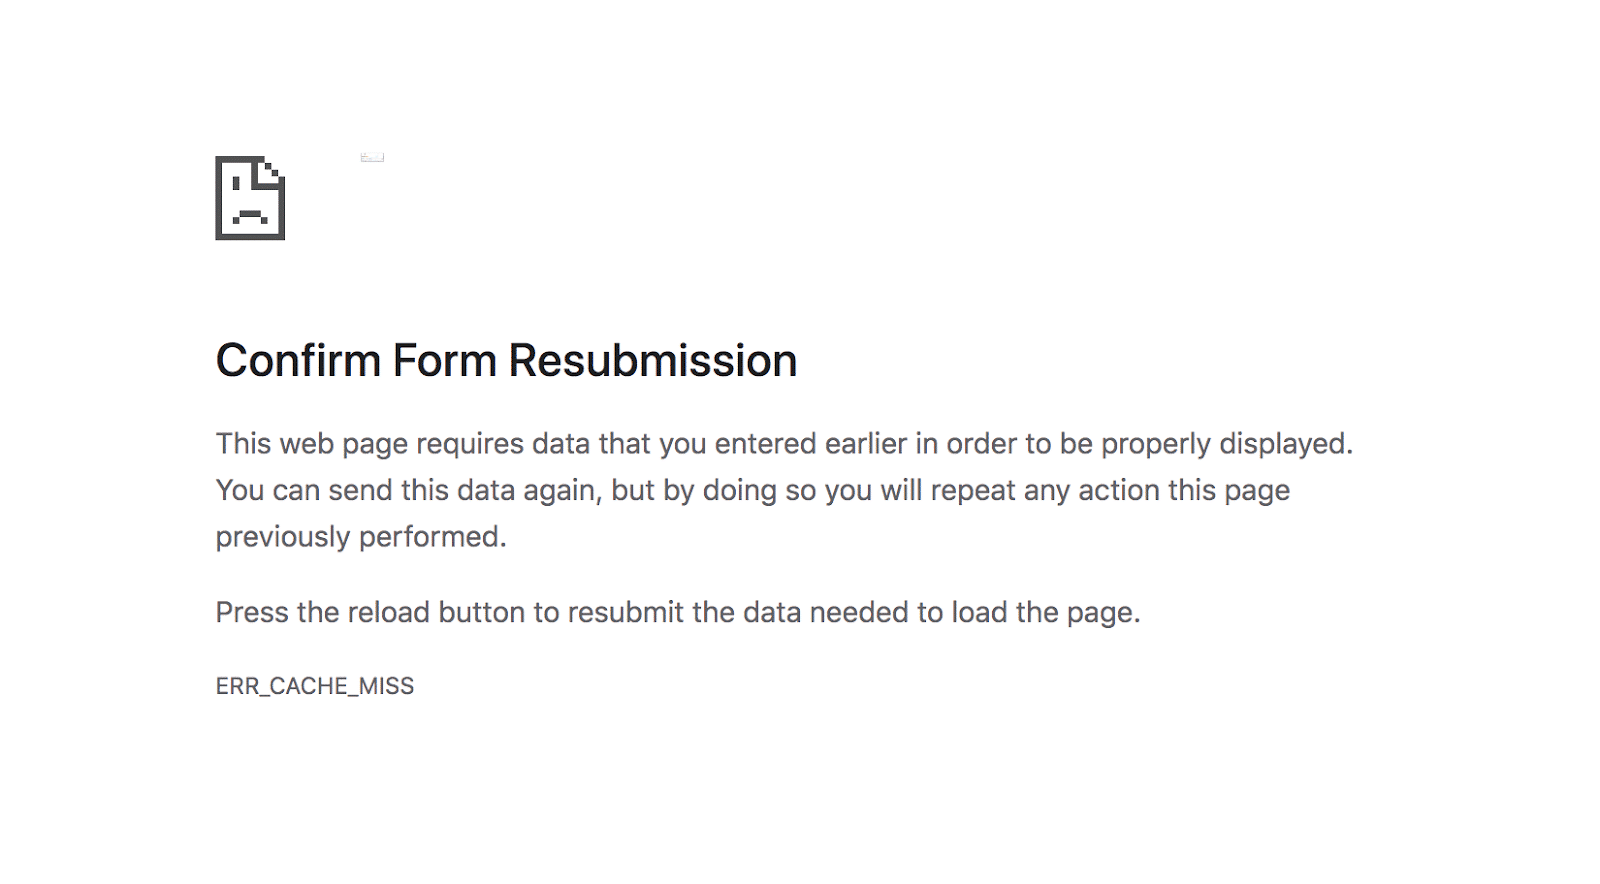Click the word "Form" in the heading

[444, 361]
